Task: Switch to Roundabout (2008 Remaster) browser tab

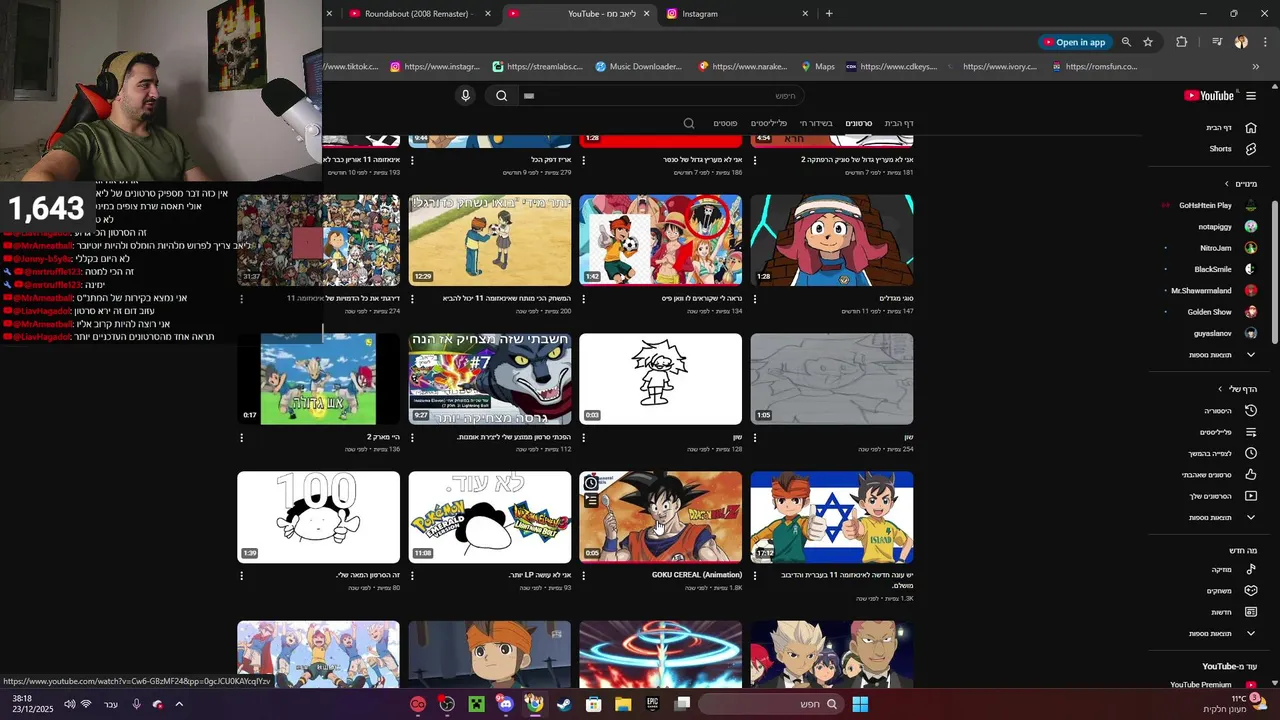Action: [x=420, y=14]
